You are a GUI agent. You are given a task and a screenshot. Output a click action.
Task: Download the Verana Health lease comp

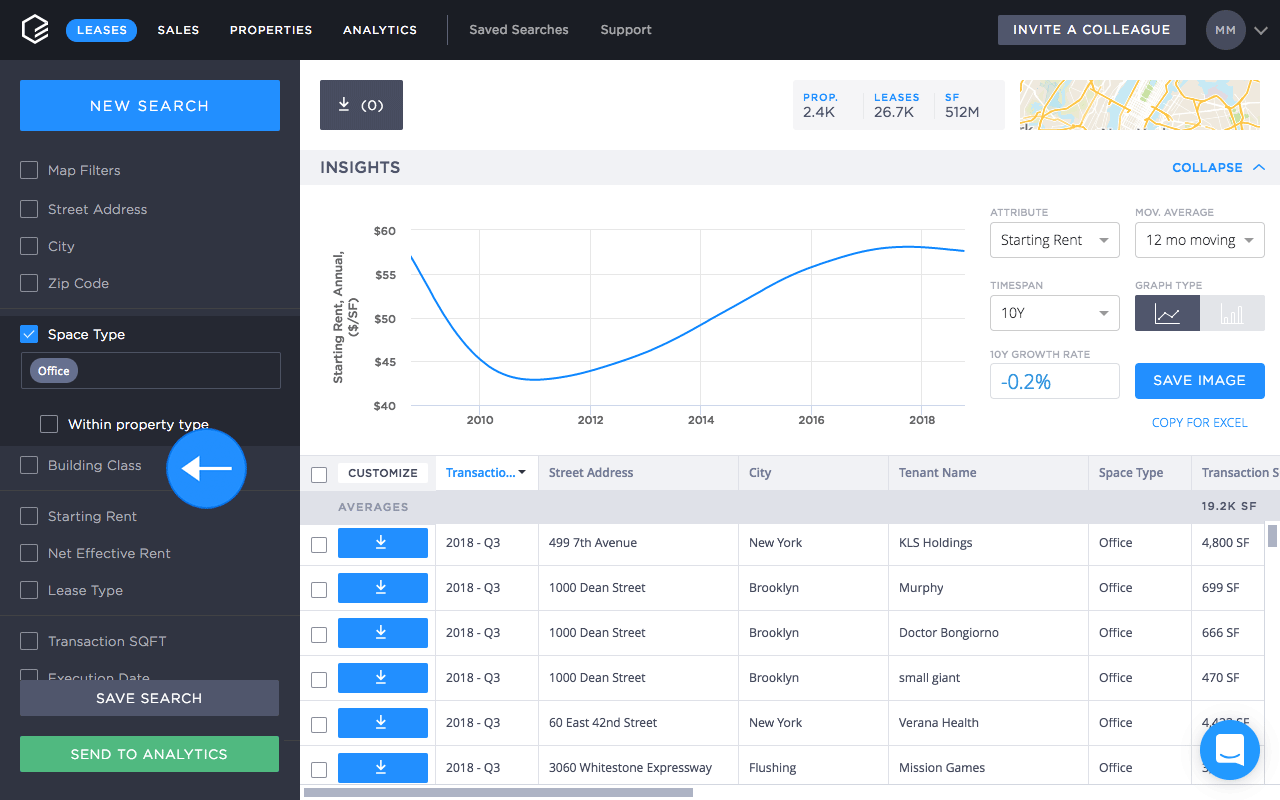coord(382,723)
